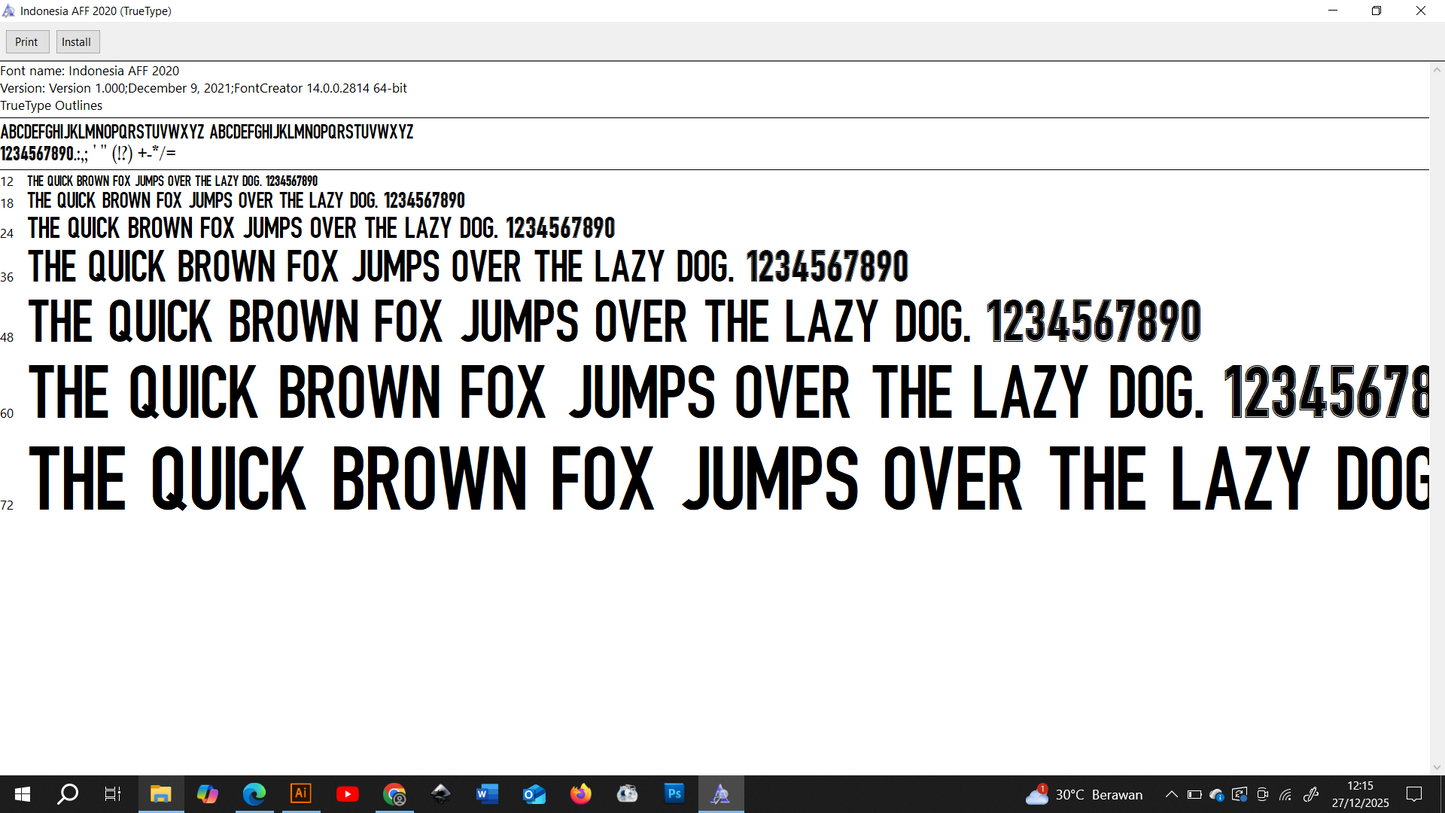Screen dimensions: 1445x813
Task: Open File Explorer from the taskbar
Action: coord(161,794)
